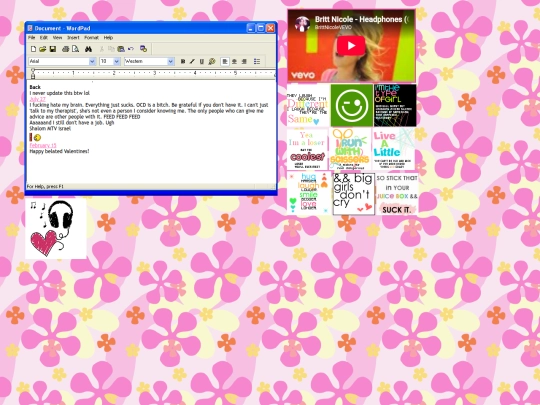This screenshot has height=405, width=540.
Task: Click the 'Happy belated Valentines!' line
Action: click(60, 151)
